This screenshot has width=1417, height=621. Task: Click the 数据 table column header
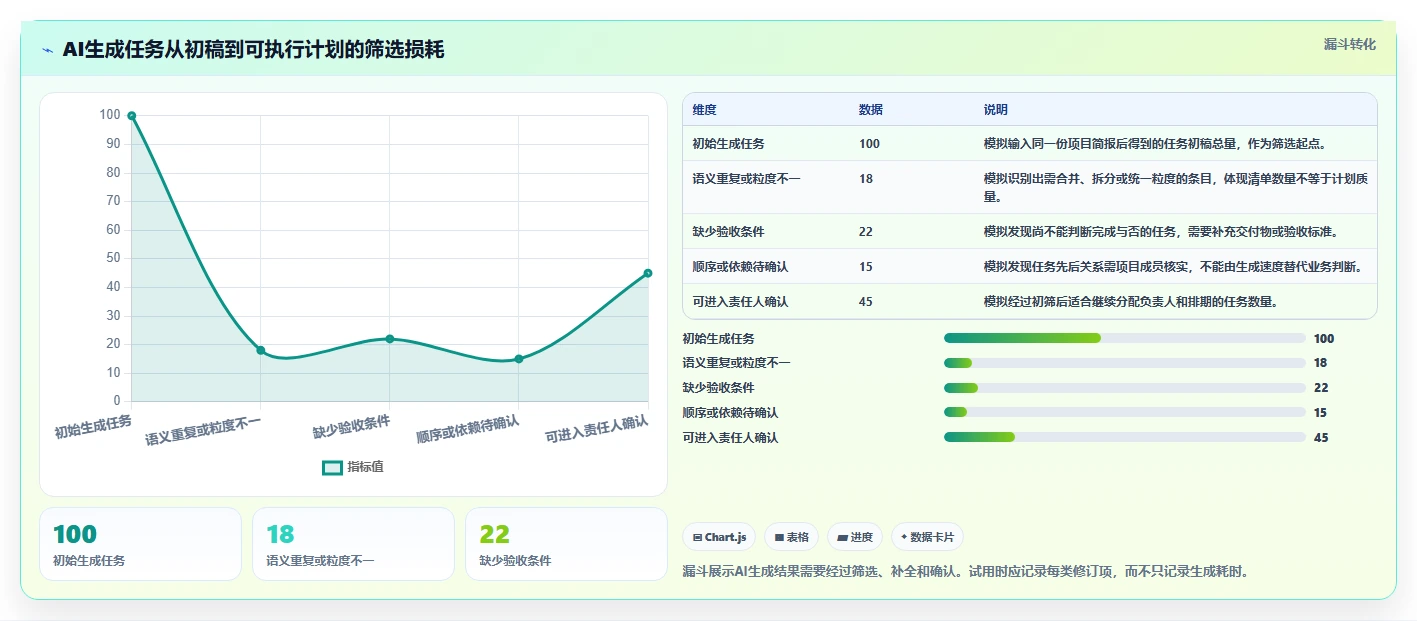(871, 110)
